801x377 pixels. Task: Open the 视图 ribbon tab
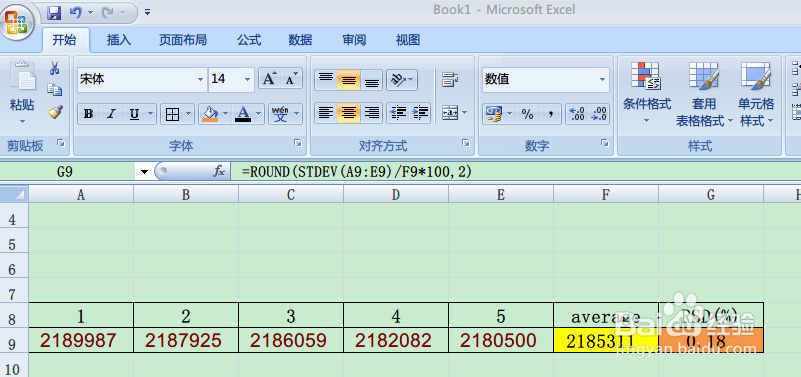408,40
